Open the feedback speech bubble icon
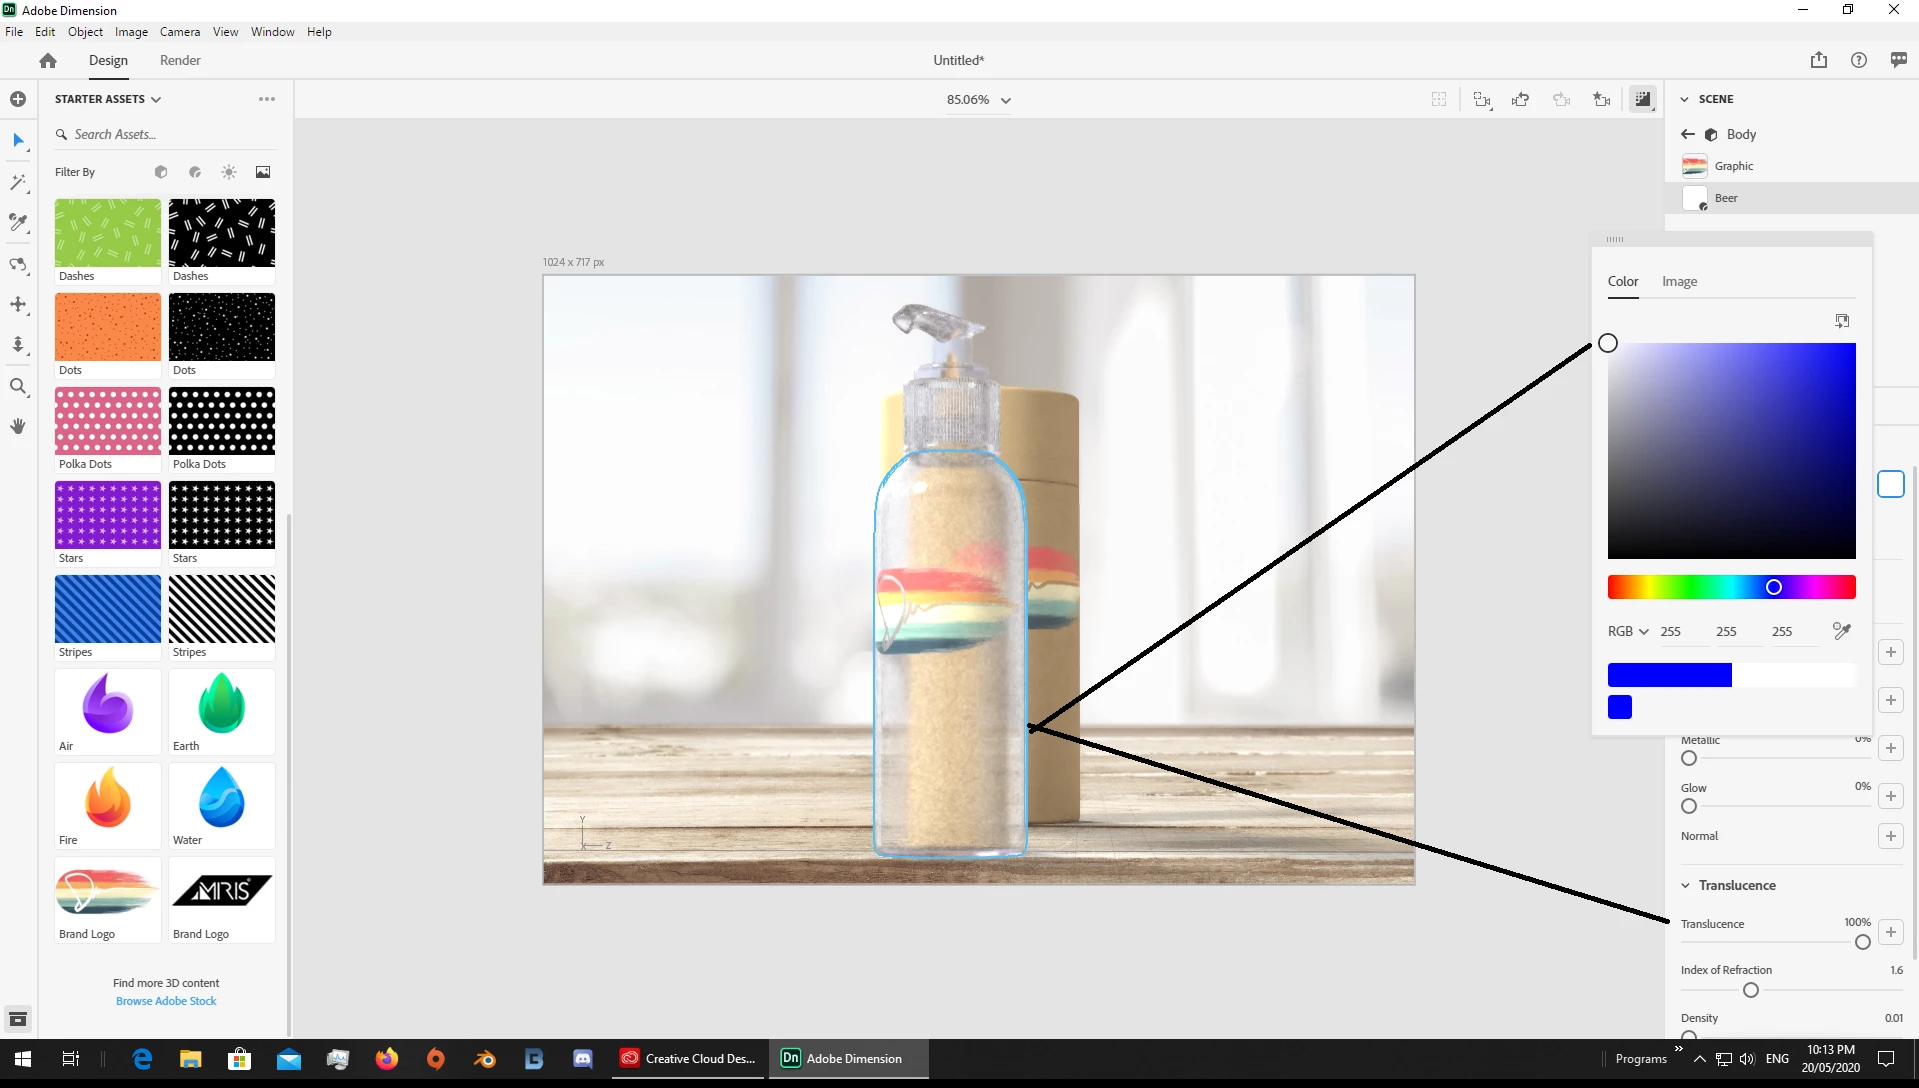The image size is (1919, 1088). [1899, 60]
